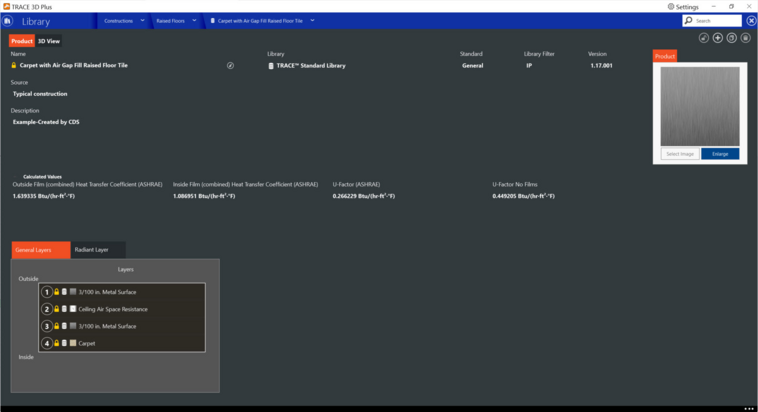Close the Library with the X circle
This screenshot has width=758, height=412.
751,21
